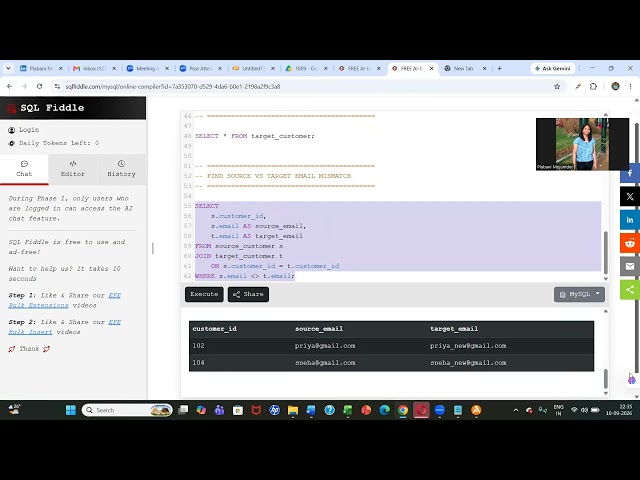Bookmark this page with star icon

557,87
